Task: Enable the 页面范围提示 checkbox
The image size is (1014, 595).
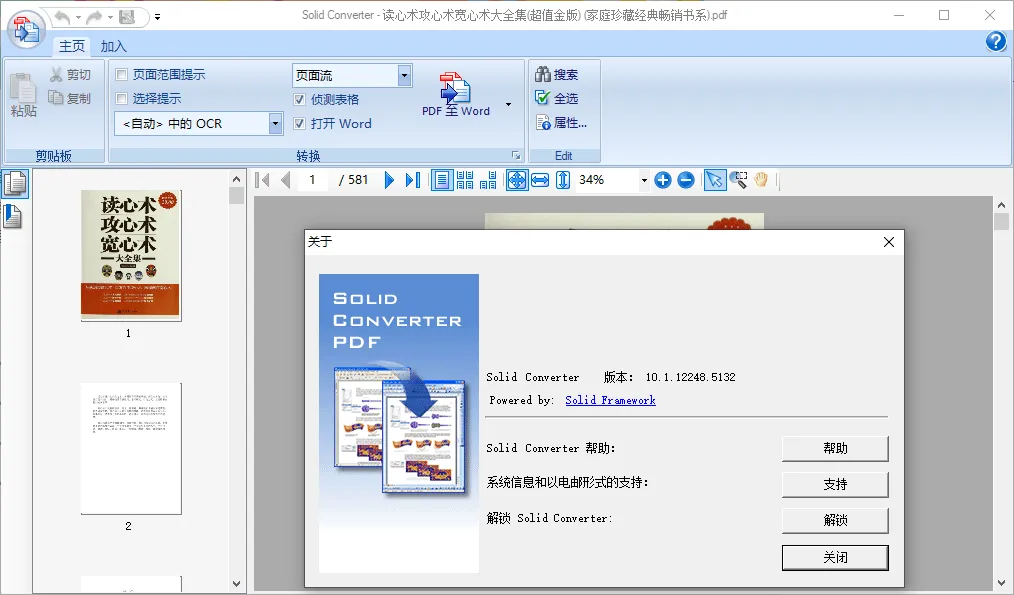Action: [x=122, y=73]
